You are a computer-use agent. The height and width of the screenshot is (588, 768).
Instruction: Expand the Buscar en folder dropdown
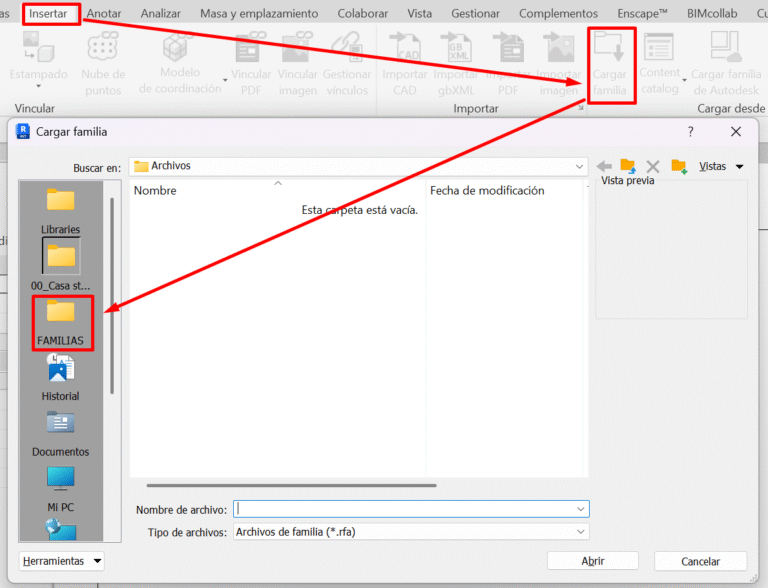[x=579, y=166]
